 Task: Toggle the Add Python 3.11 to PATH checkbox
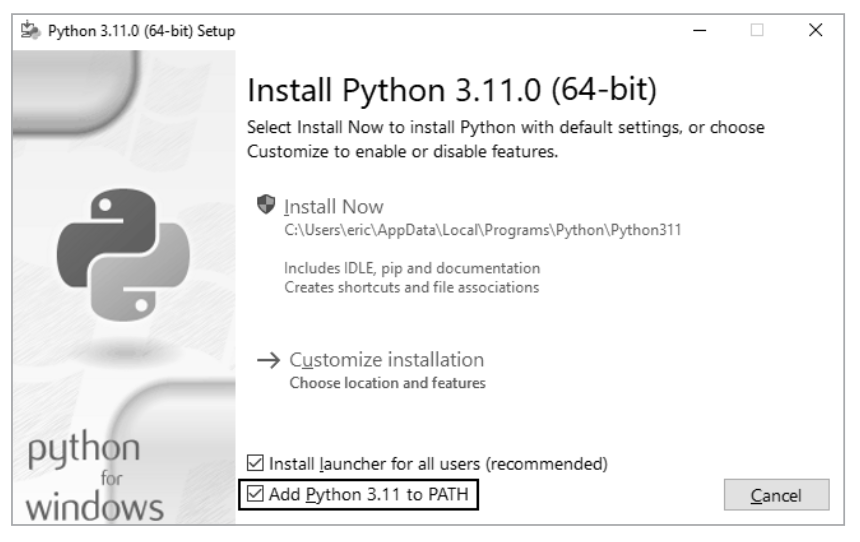tap(256, 493)
